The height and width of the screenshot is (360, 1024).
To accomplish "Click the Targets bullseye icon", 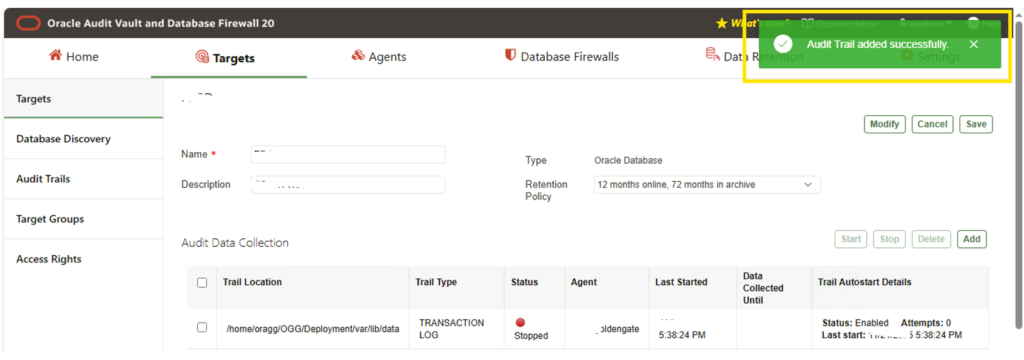I will coord(202,57).
